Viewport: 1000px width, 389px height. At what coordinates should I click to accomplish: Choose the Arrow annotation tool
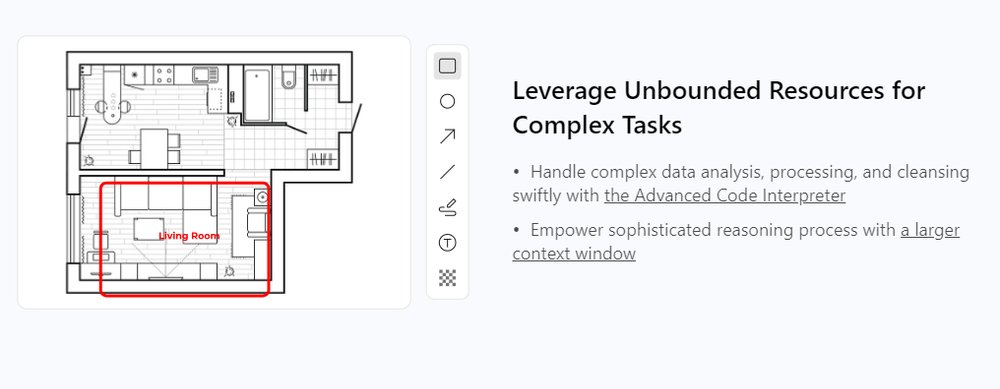tap(448, 136)
